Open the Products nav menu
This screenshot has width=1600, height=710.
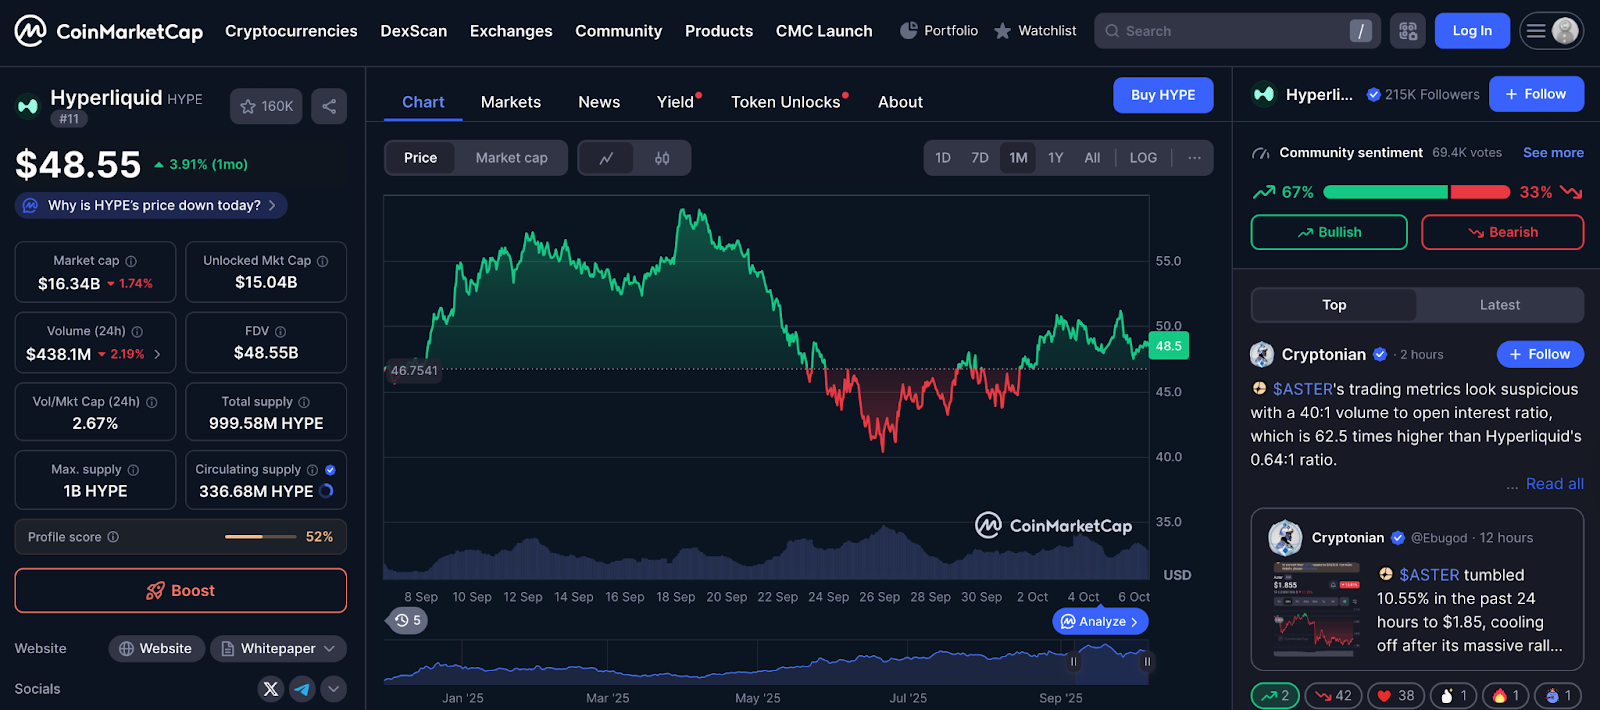719,31
